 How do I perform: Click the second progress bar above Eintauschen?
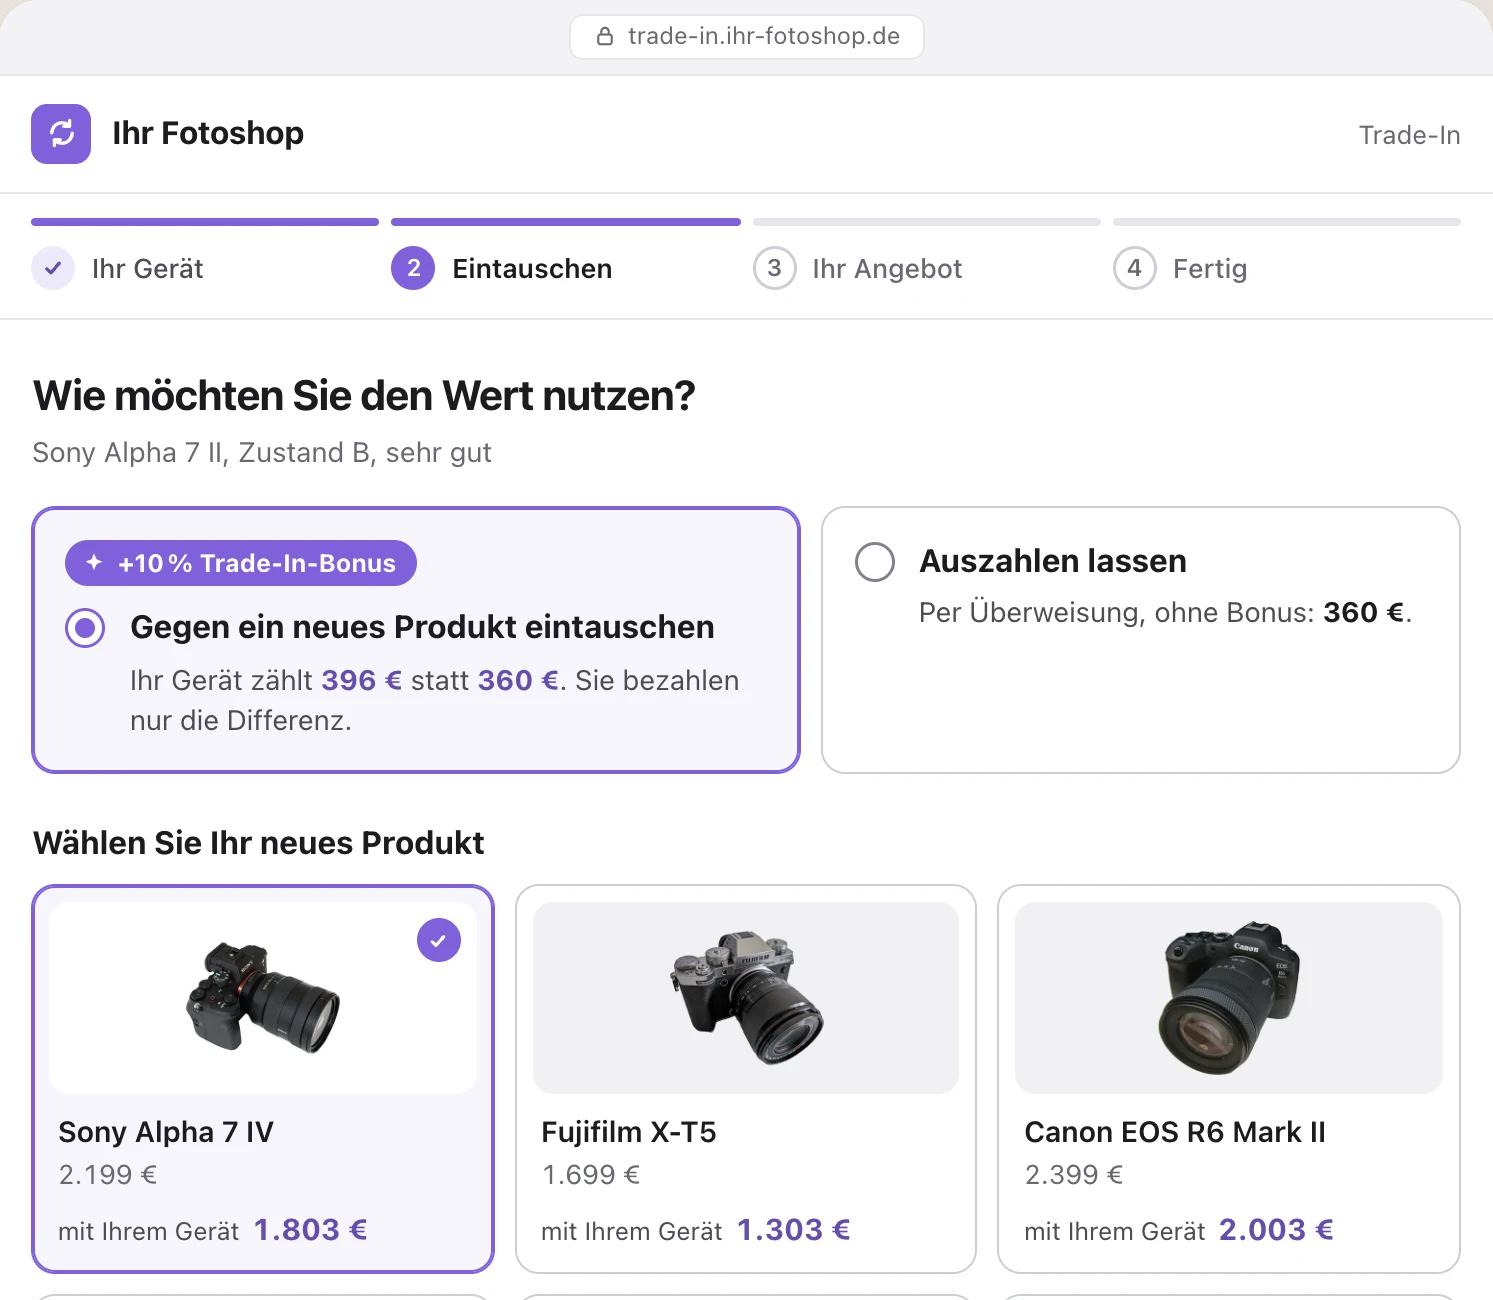(x=566, y=222)
